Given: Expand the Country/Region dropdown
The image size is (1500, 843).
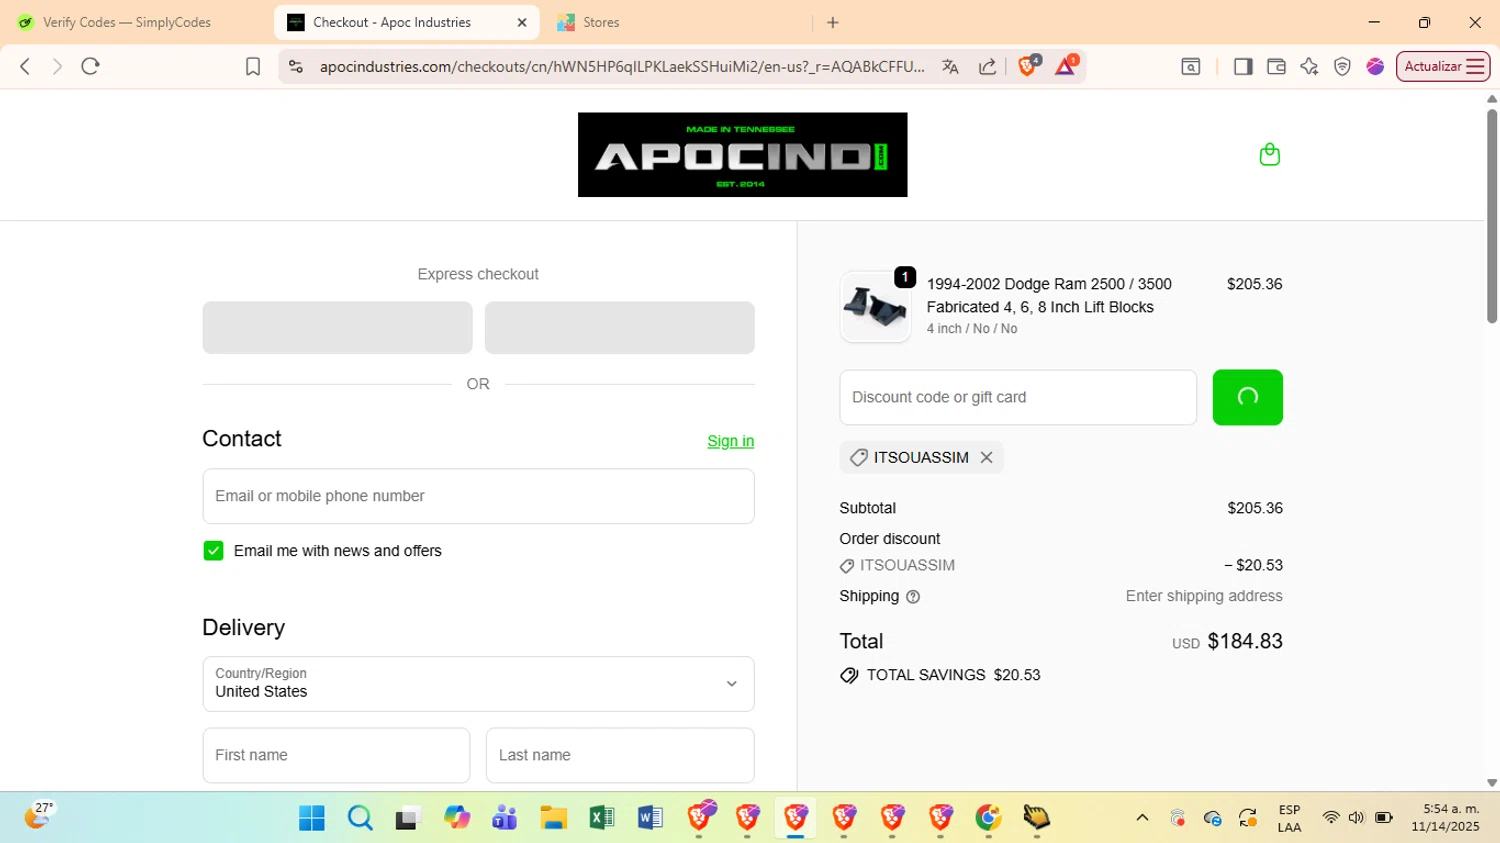Looking at the screenshot, I should (478, 684).
